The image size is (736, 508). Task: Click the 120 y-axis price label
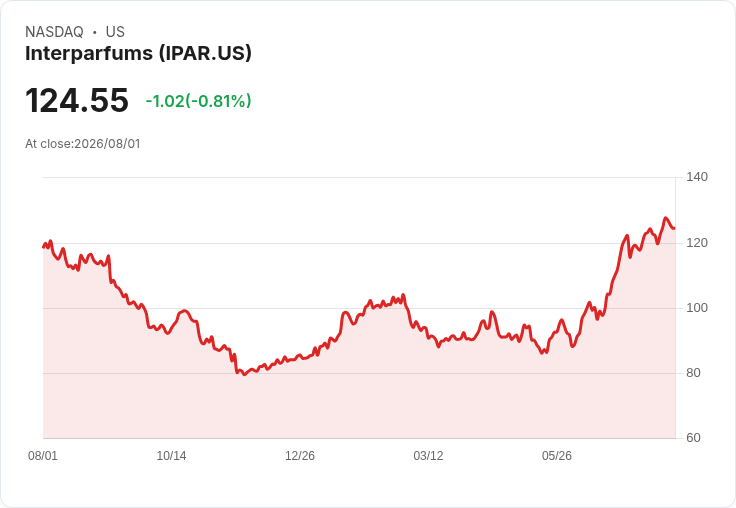[x=697, y=243]
